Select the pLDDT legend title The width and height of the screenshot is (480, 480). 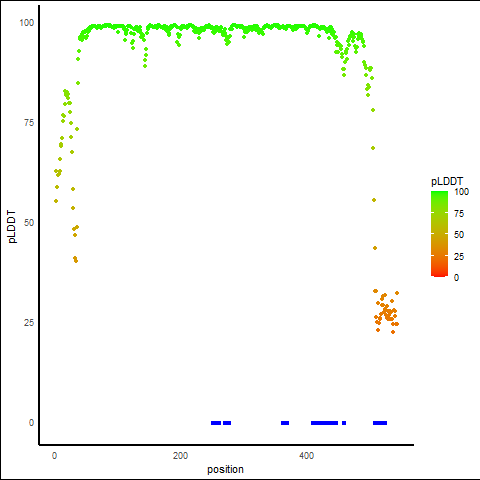(x=447, y=182)
